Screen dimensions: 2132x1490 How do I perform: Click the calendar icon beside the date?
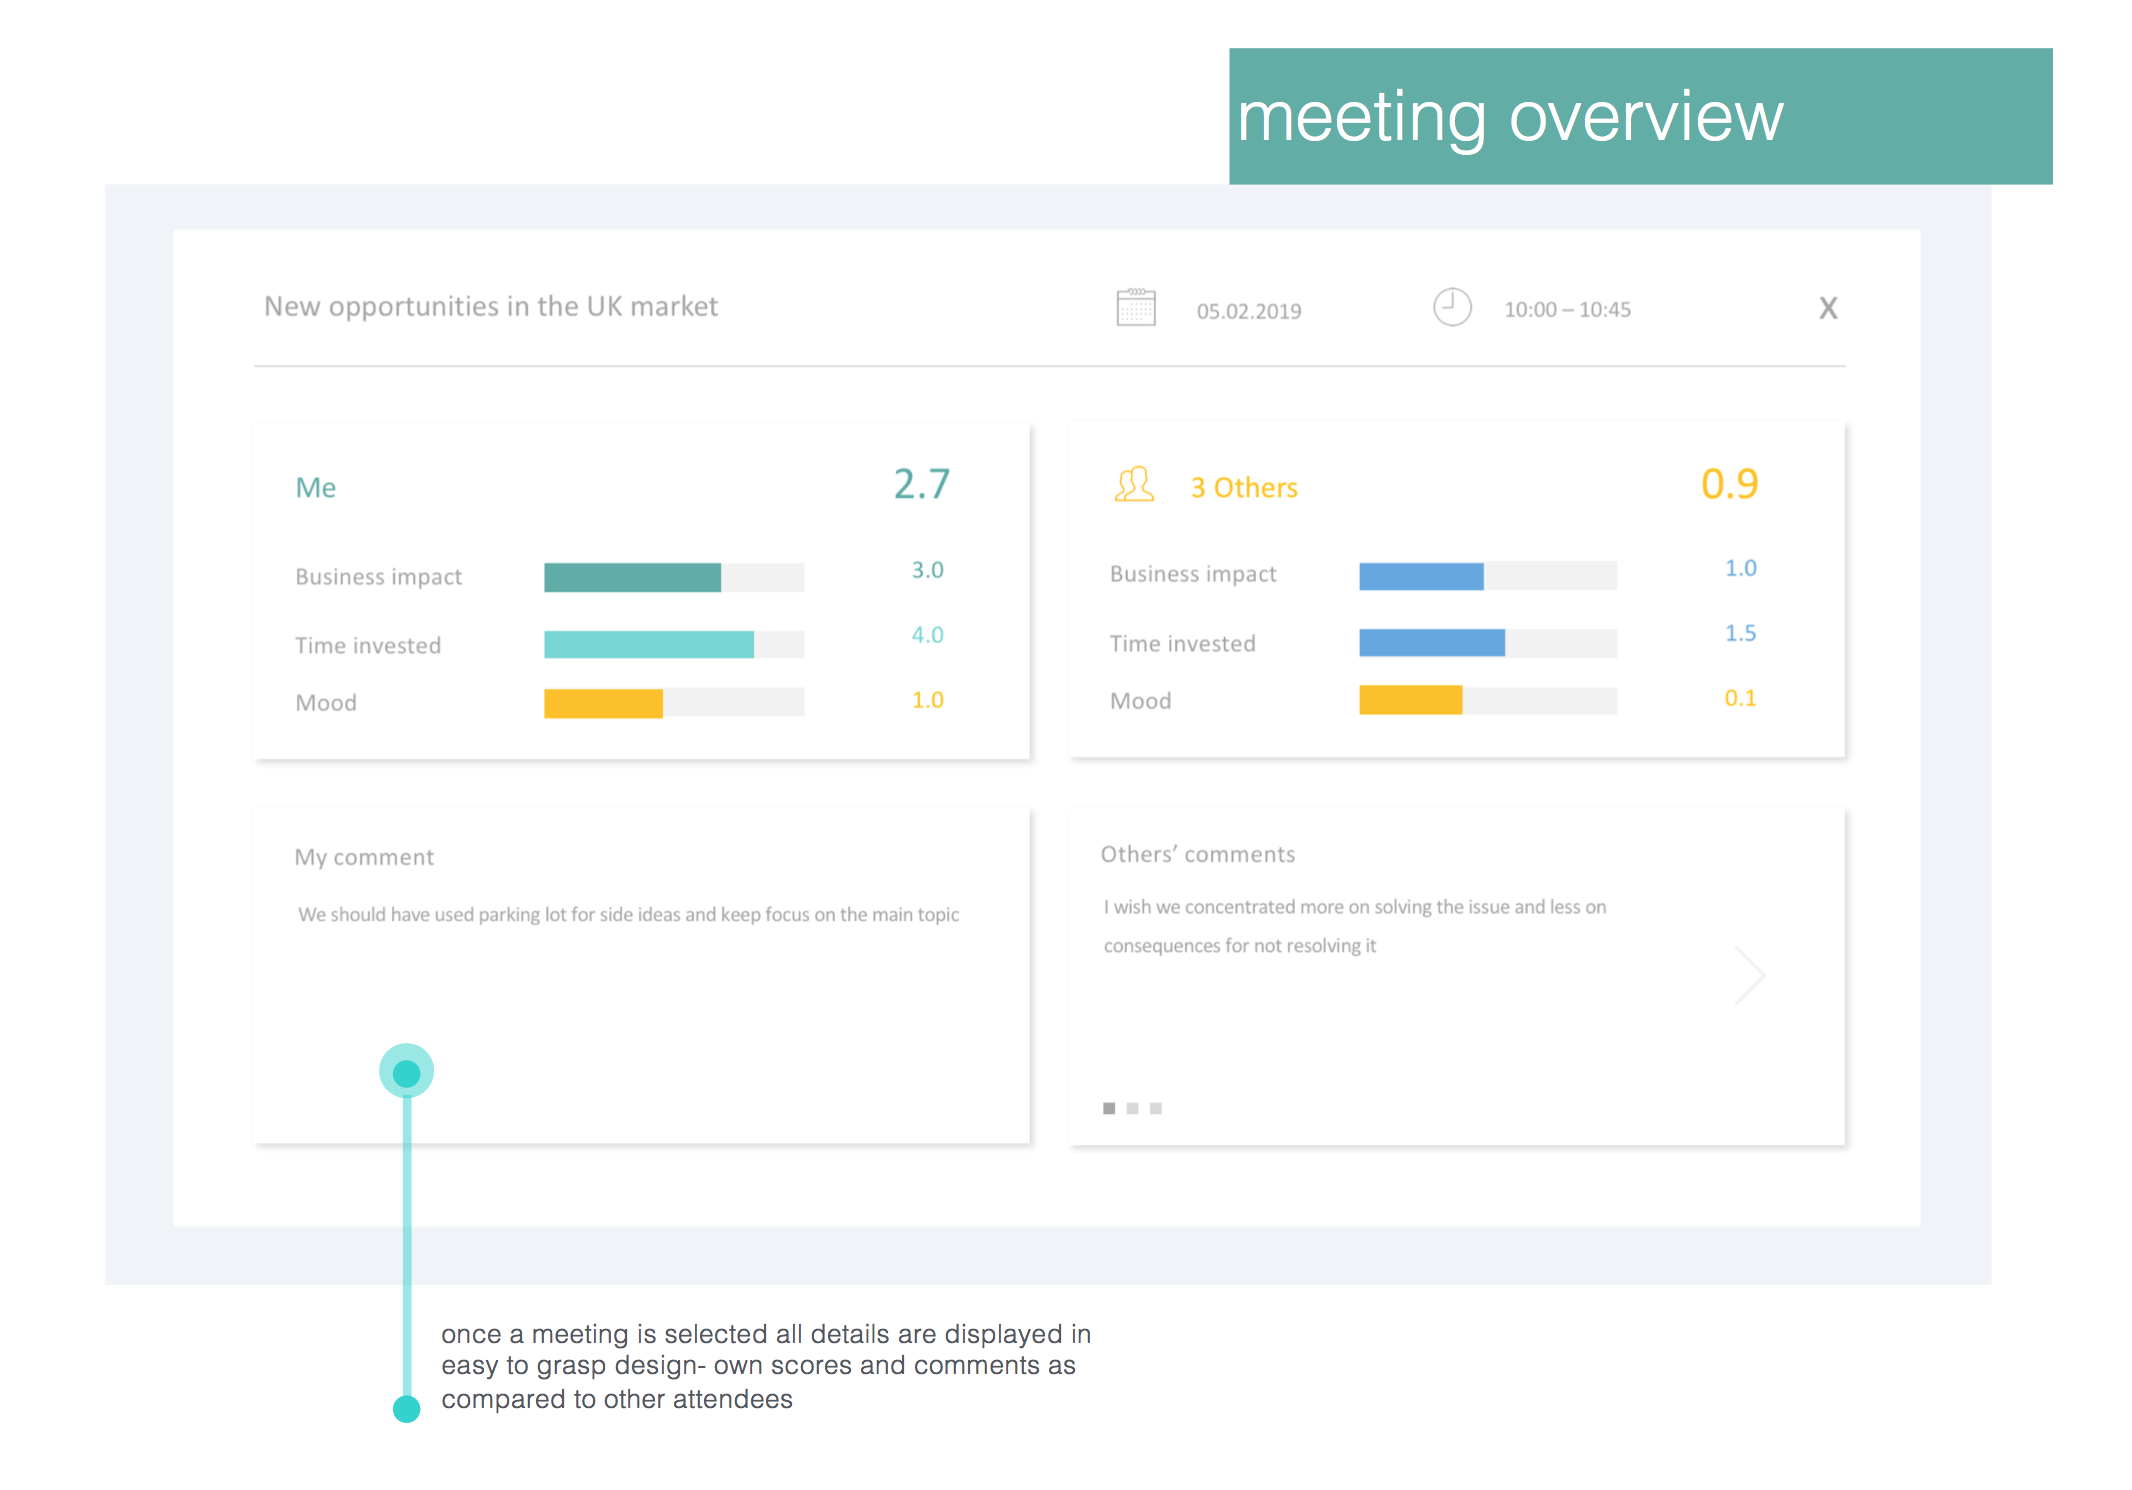(x=1135, y=307)
